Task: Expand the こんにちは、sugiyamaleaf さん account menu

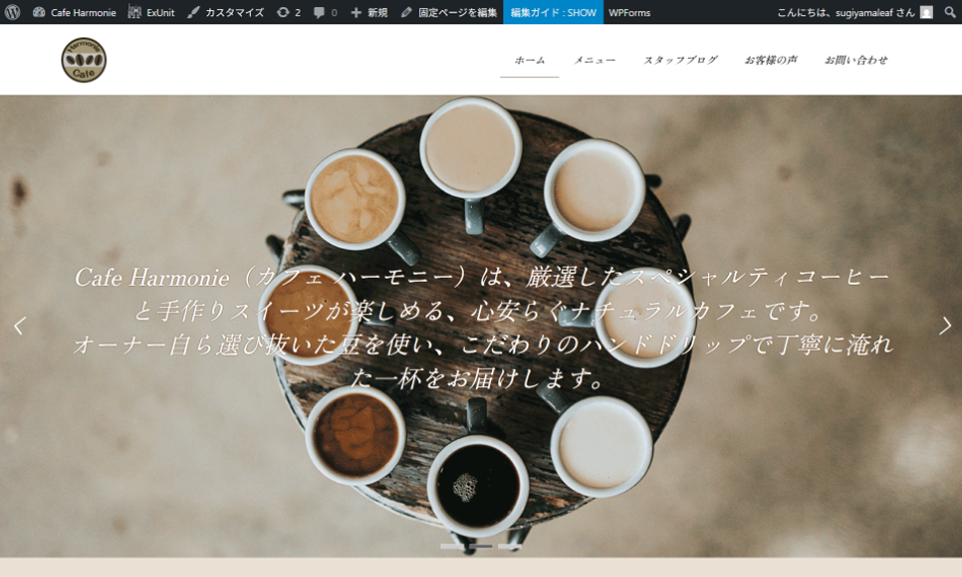Action: coord(845,12)
